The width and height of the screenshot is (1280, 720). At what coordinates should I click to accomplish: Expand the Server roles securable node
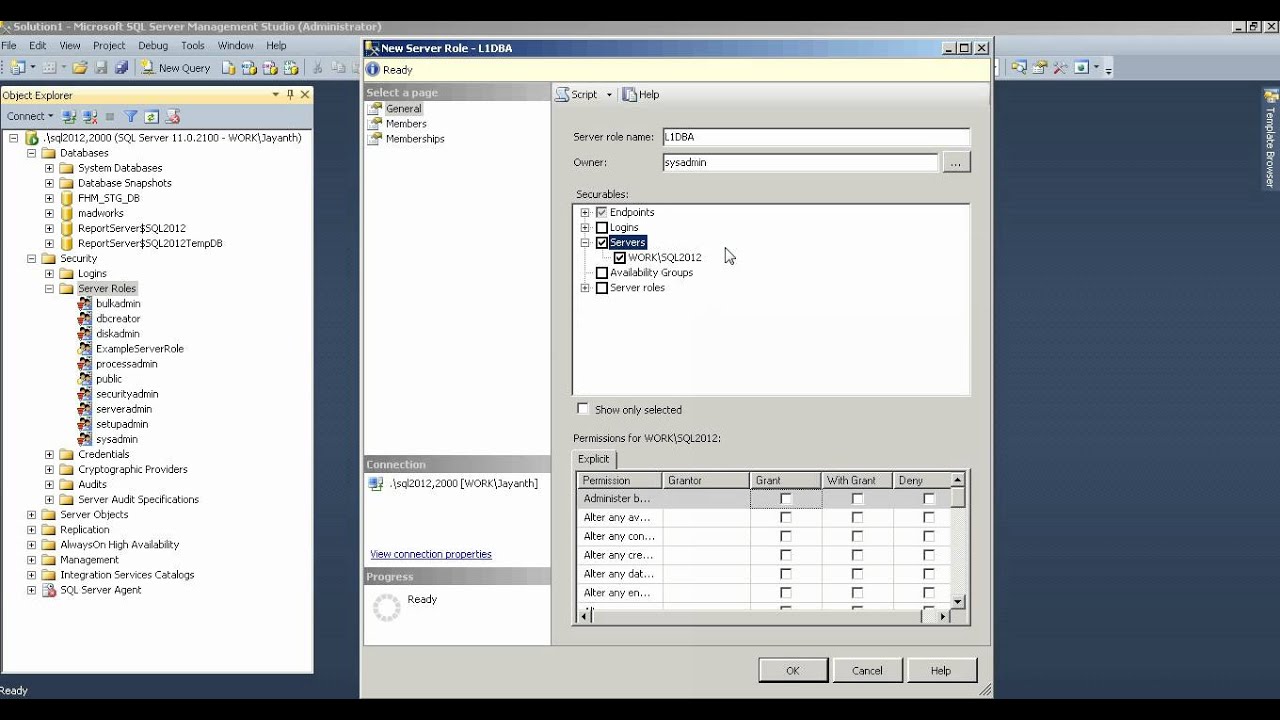tap(585, 288)
